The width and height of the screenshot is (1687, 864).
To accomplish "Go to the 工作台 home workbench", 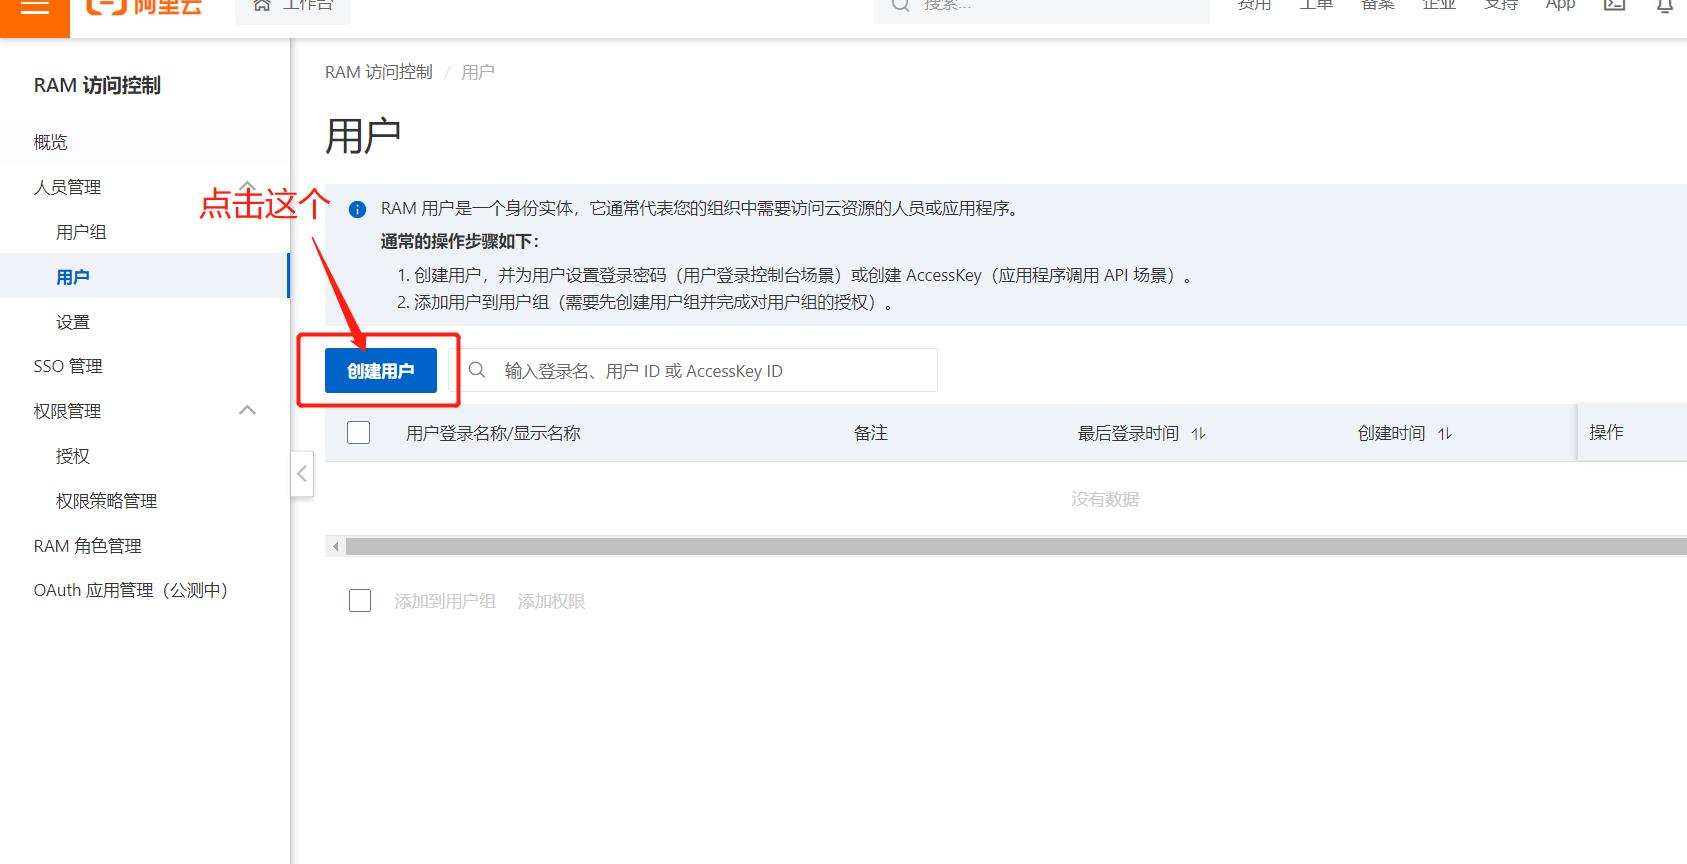I will coord(293,8).
